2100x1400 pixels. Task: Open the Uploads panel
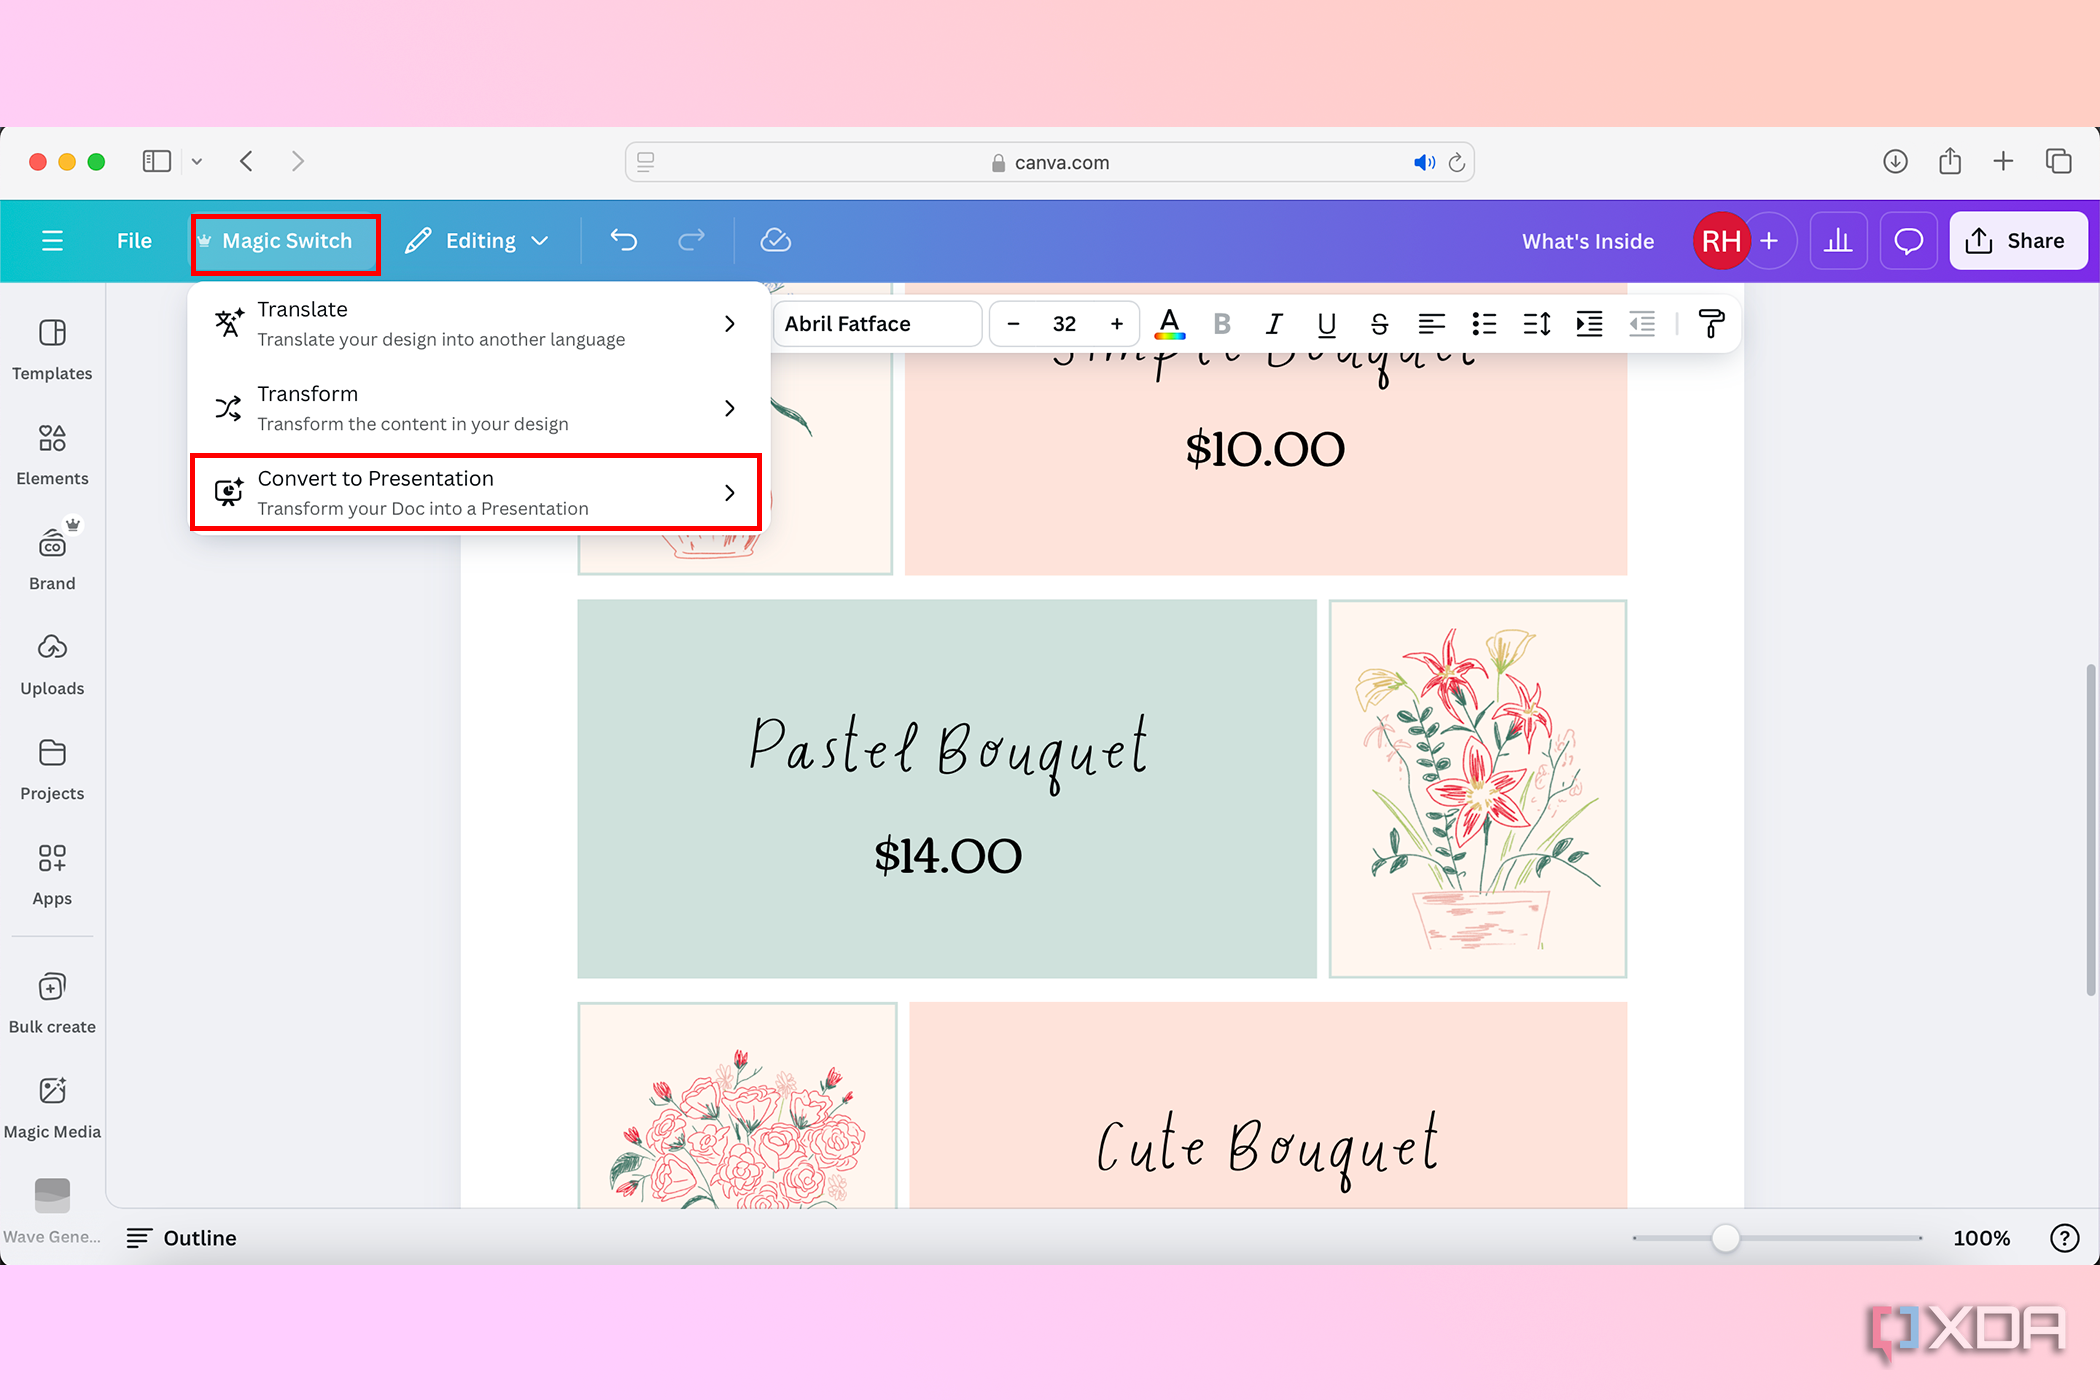click(52, 663)
